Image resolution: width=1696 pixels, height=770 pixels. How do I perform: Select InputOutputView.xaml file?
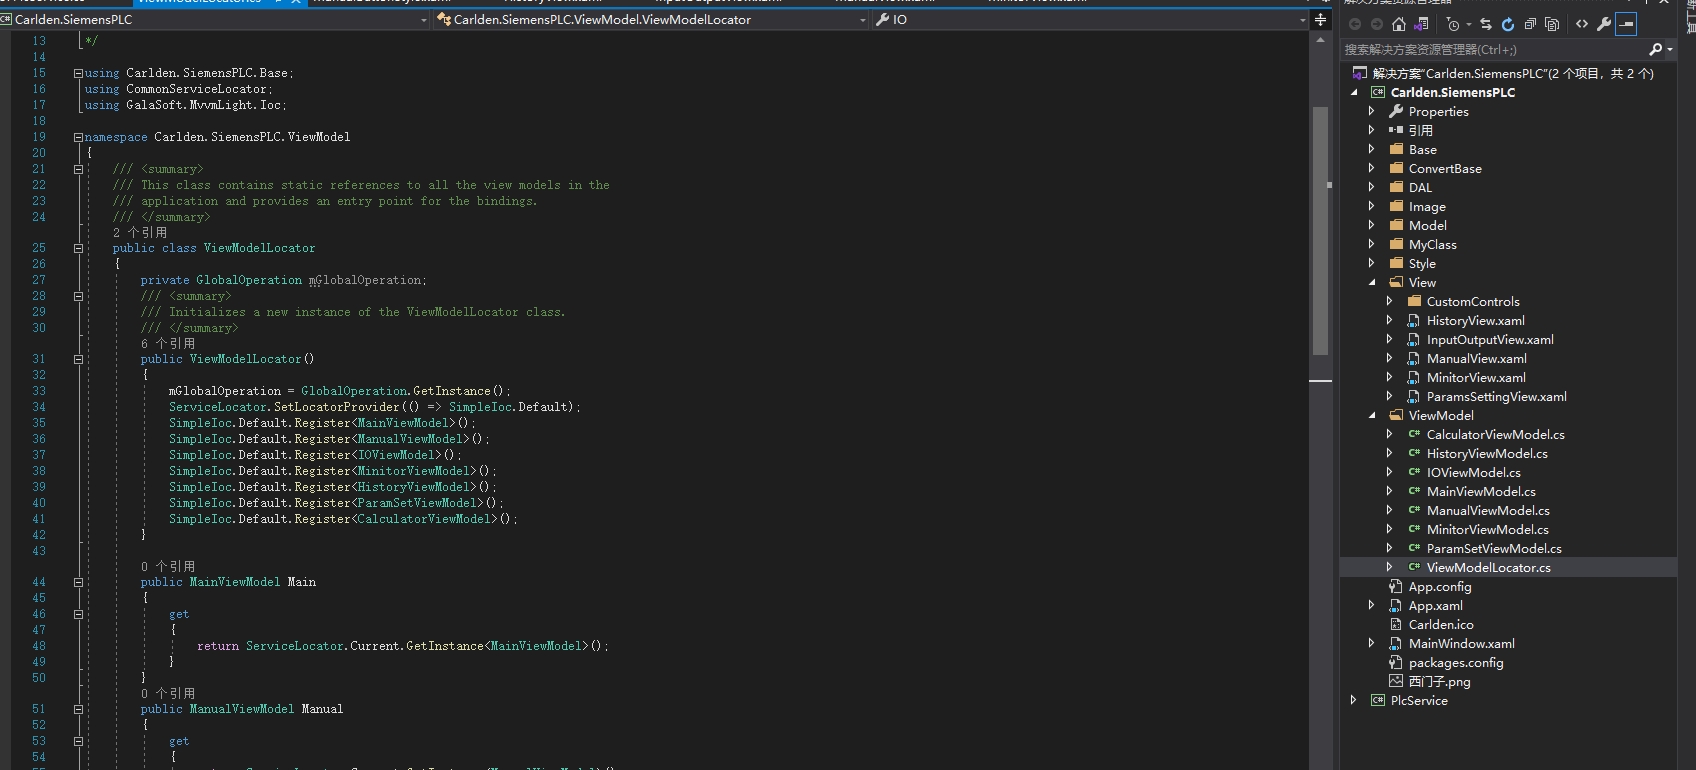[1490, 339]
